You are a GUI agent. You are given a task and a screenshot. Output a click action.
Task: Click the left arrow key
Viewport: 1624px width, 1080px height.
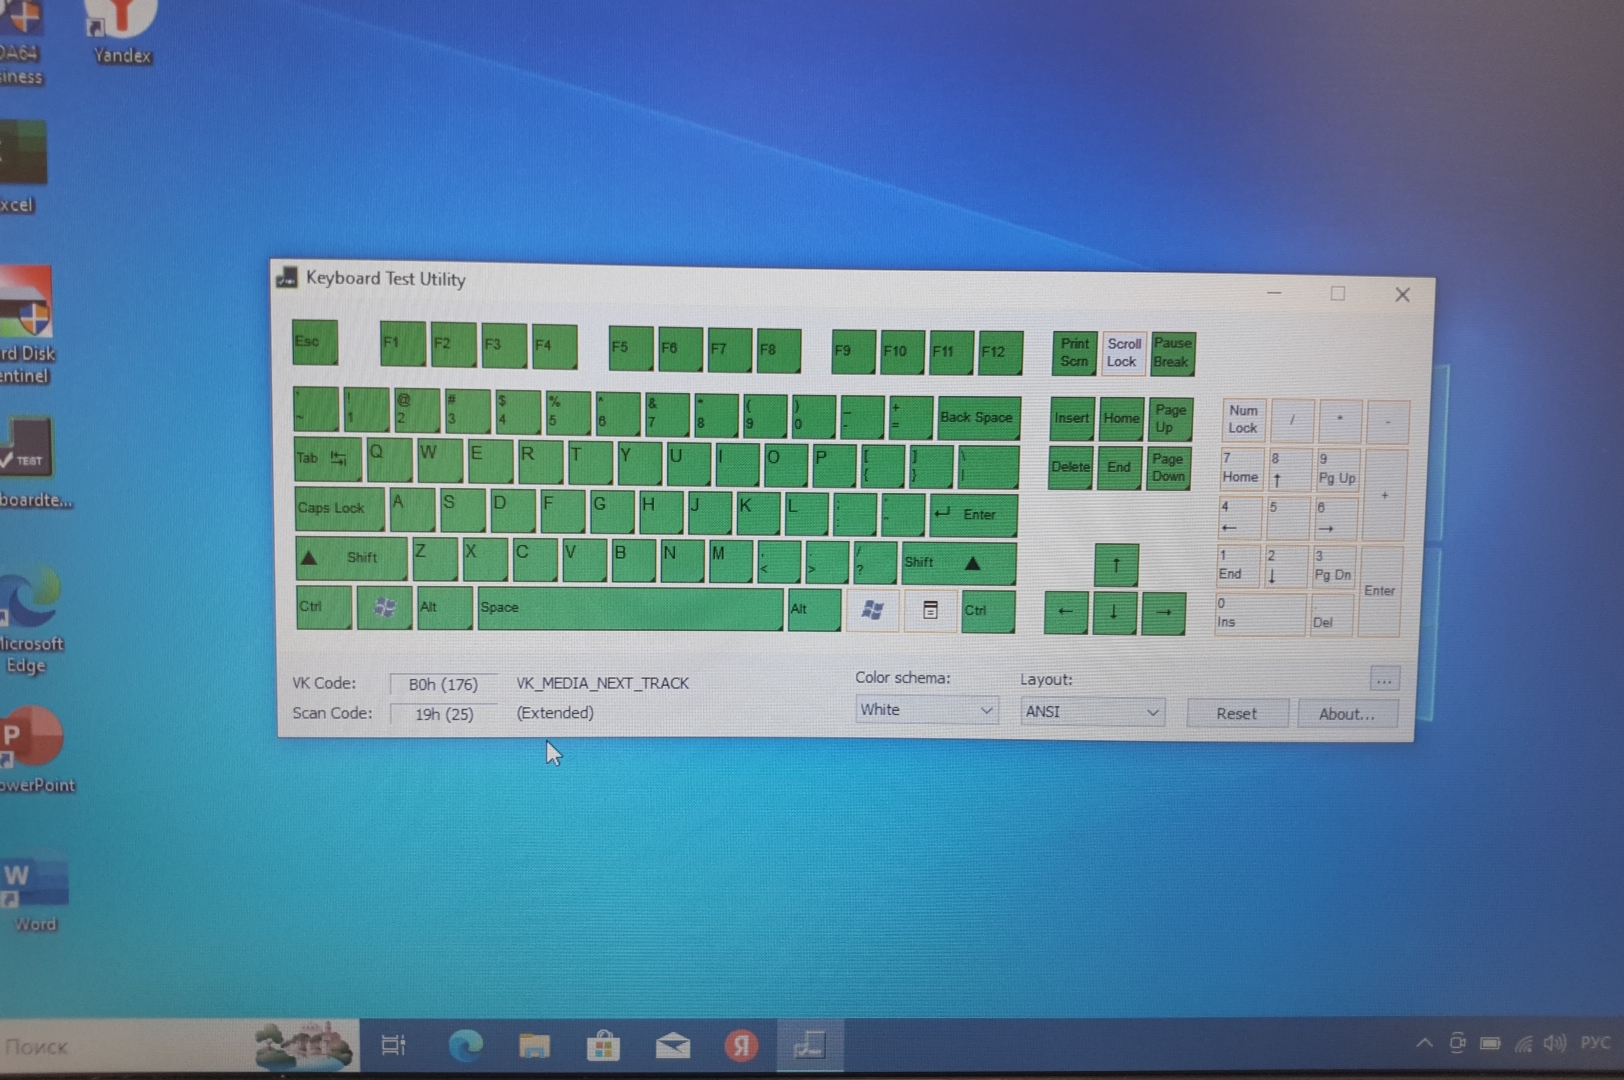(x=1065, y=612)
